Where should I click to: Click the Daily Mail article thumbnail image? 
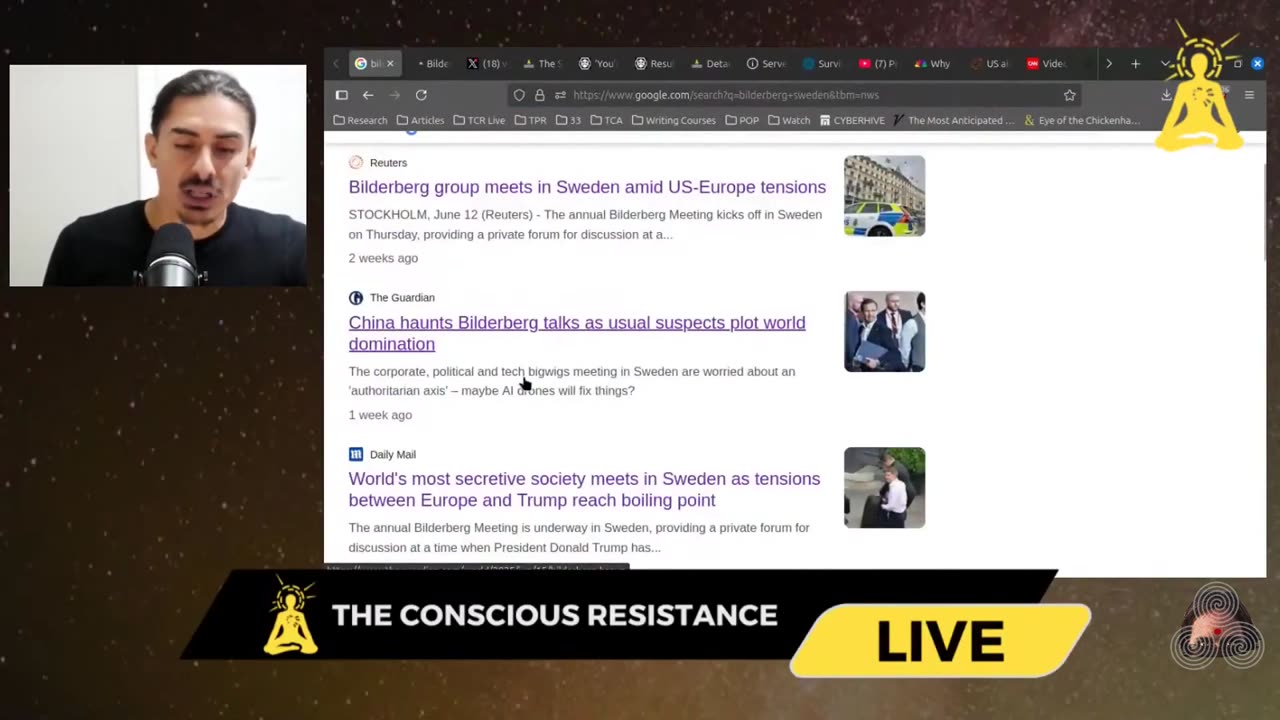pyautogui.click(x=884, y=487)
